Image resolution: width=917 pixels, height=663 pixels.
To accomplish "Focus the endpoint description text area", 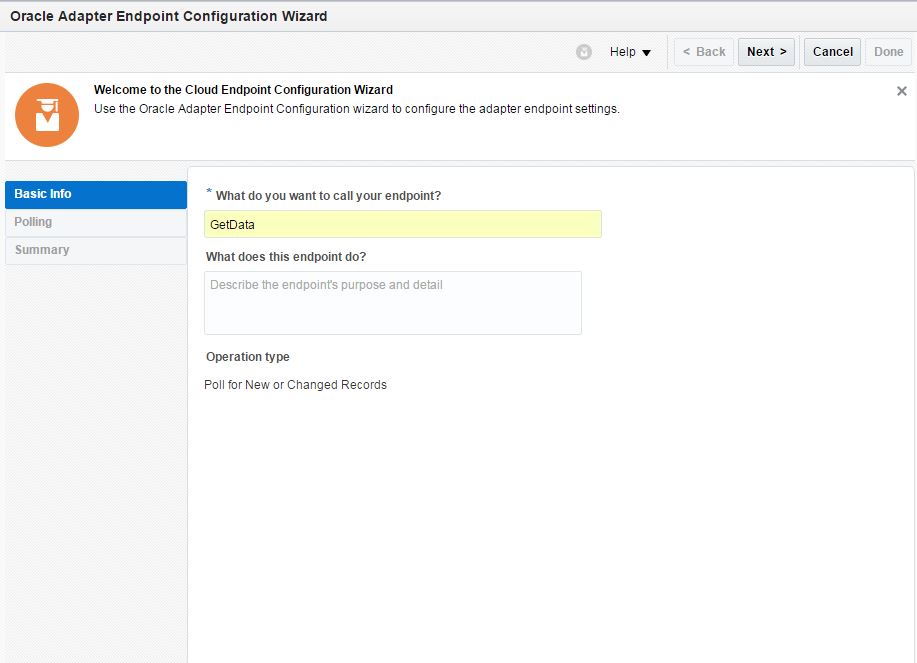I will click(393, 302).
